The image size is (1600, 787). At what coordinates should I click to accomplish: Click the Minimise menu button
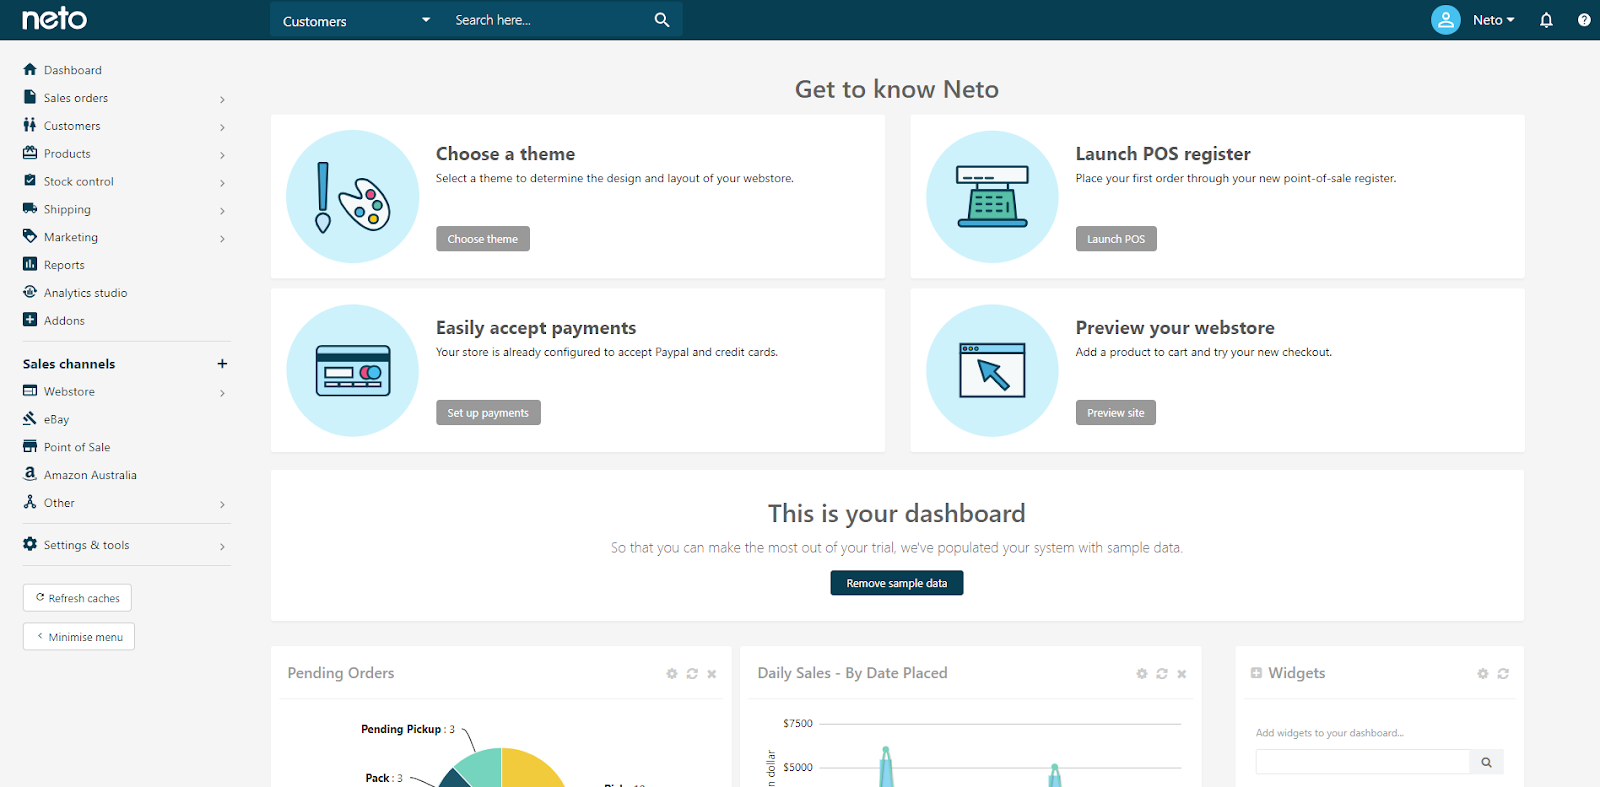pos(79,637)
